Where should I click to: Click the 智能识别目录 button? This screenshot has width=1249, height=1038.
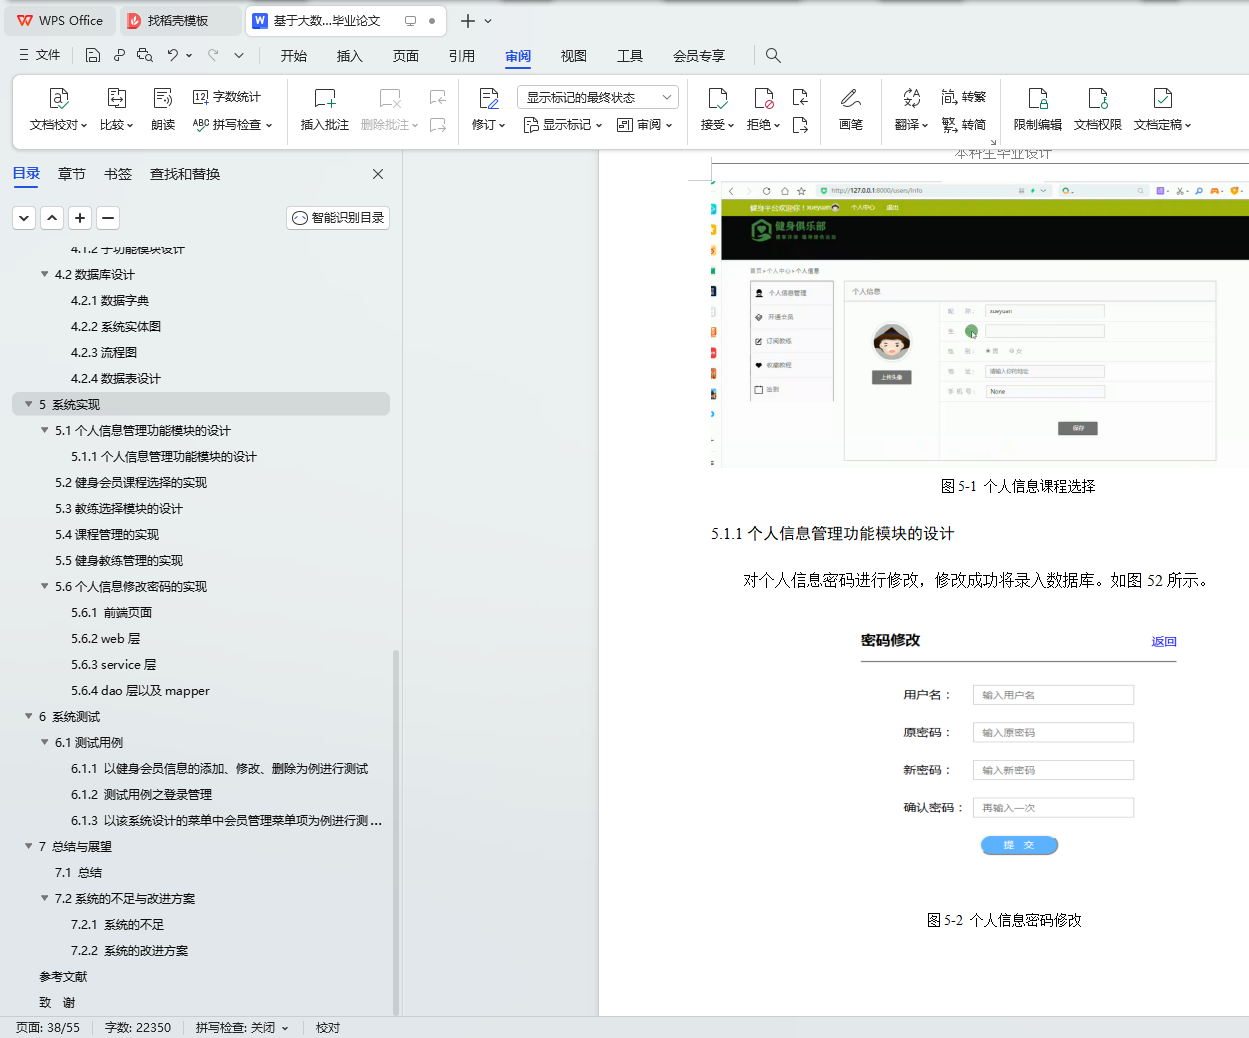click(x=338, y=218)
